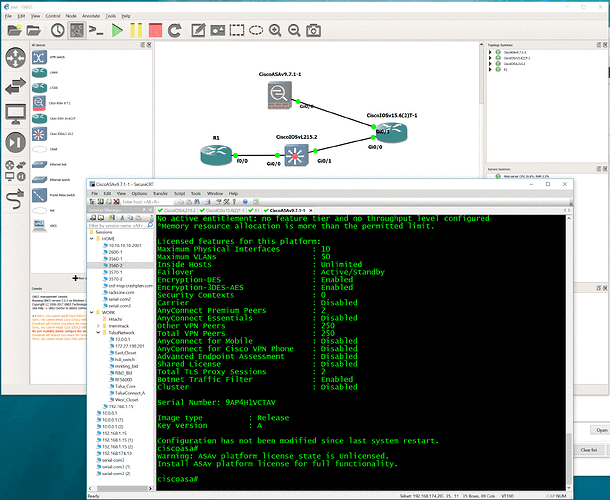The image size is (610, 500).
Task: Select the Tulsa_Core session entry
Action: pyautogui.click(x=125, y=386)
